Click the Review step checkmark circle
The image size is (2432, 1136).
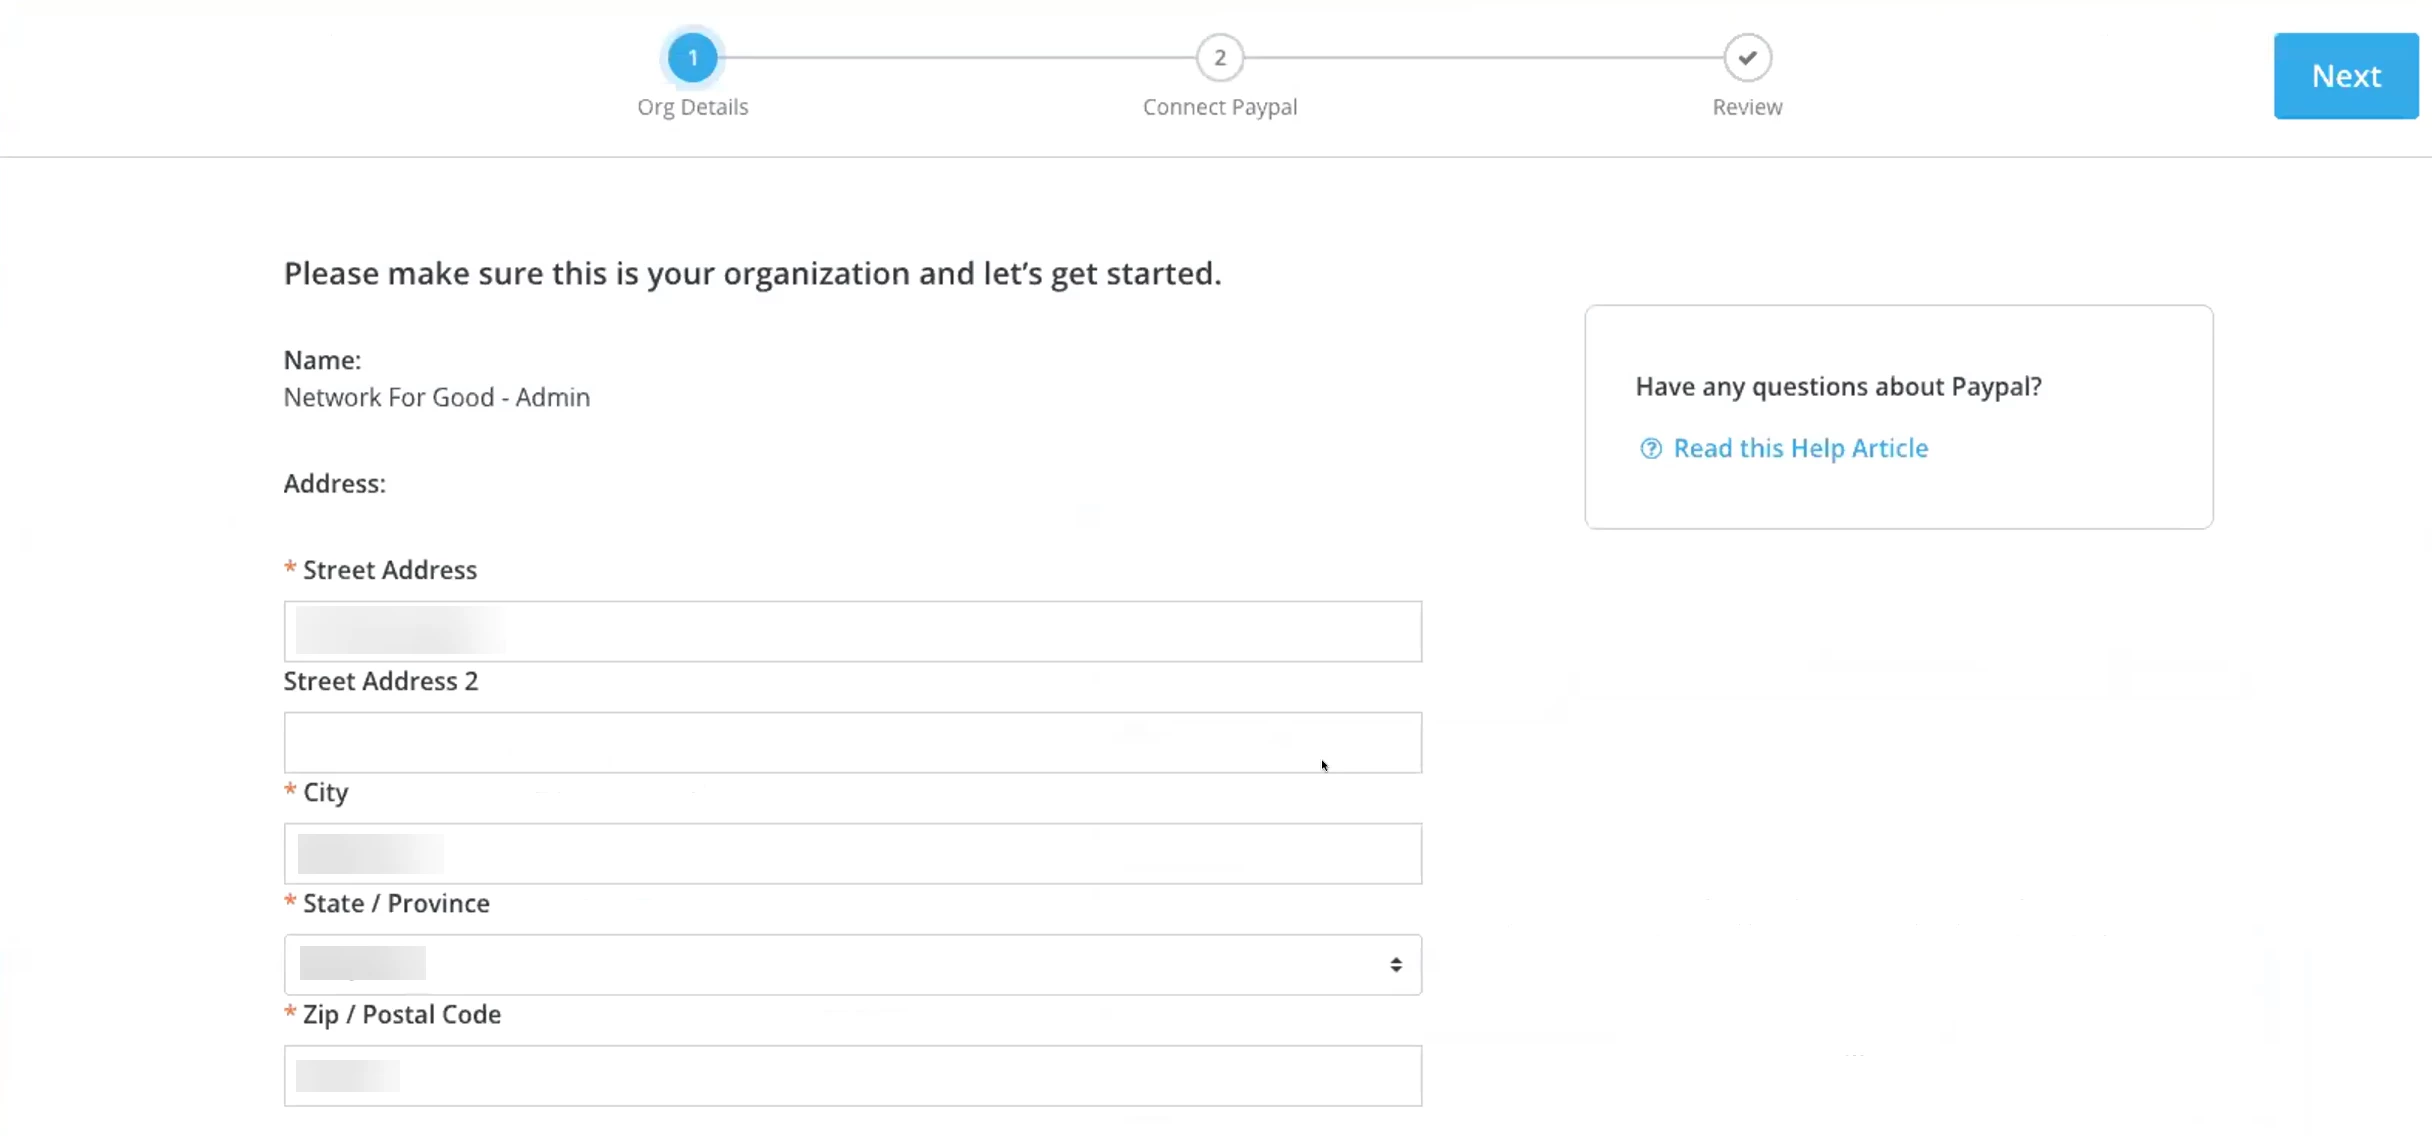point(1746,57)
